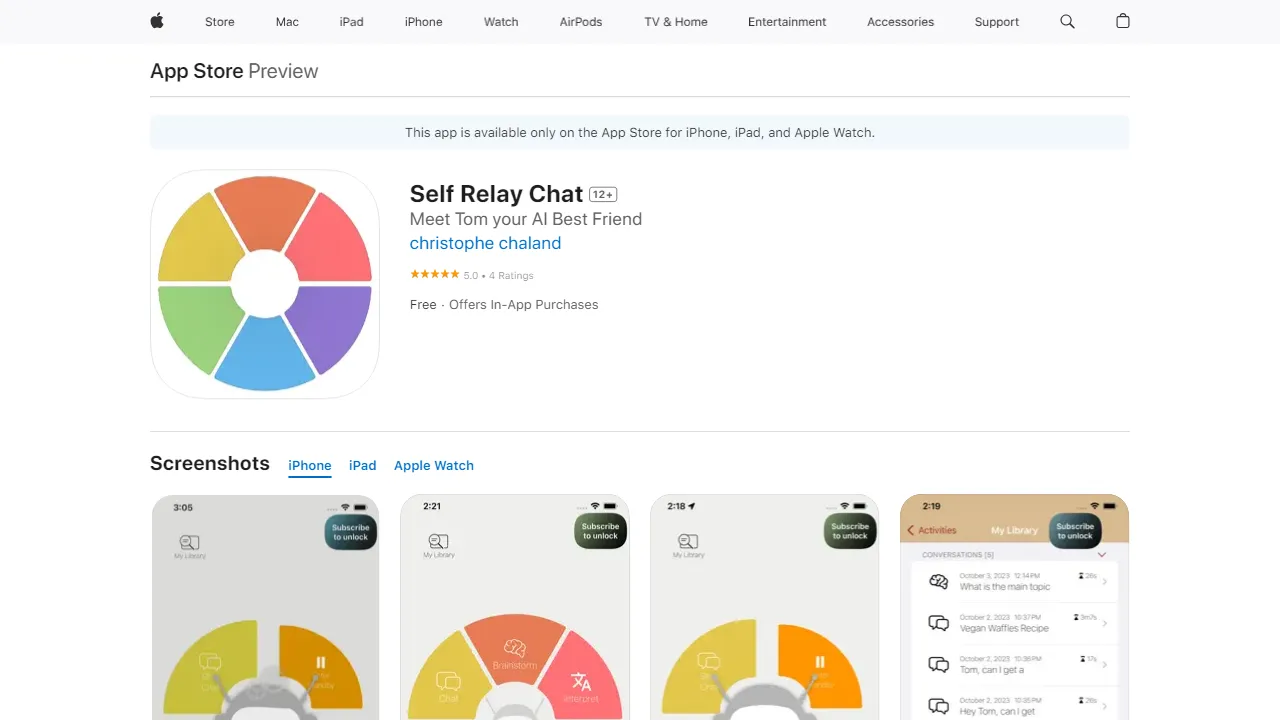Click "Vegan Waffles Recipe" conversation row

(x=1013, y=623)
